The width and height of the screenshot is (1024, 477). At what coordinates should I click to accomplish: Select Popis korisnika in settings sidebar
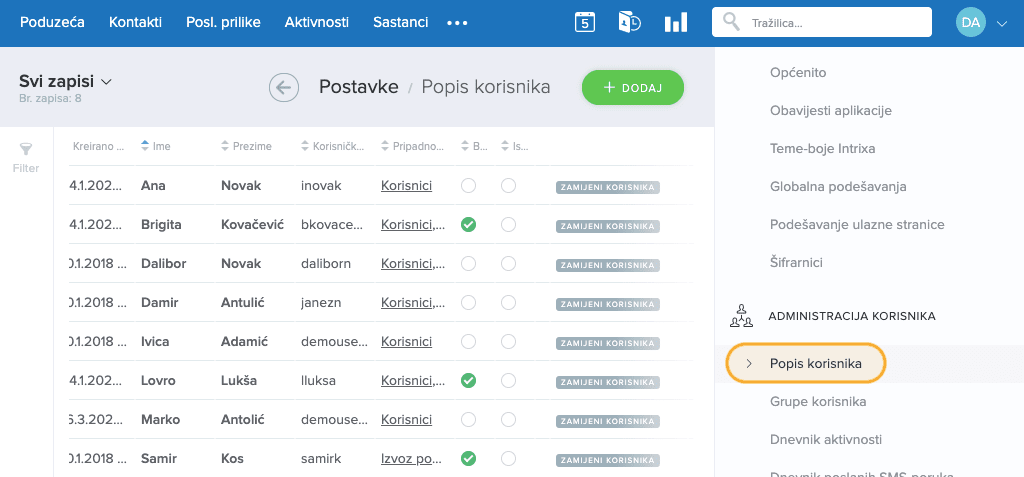(x=805, y=363)
